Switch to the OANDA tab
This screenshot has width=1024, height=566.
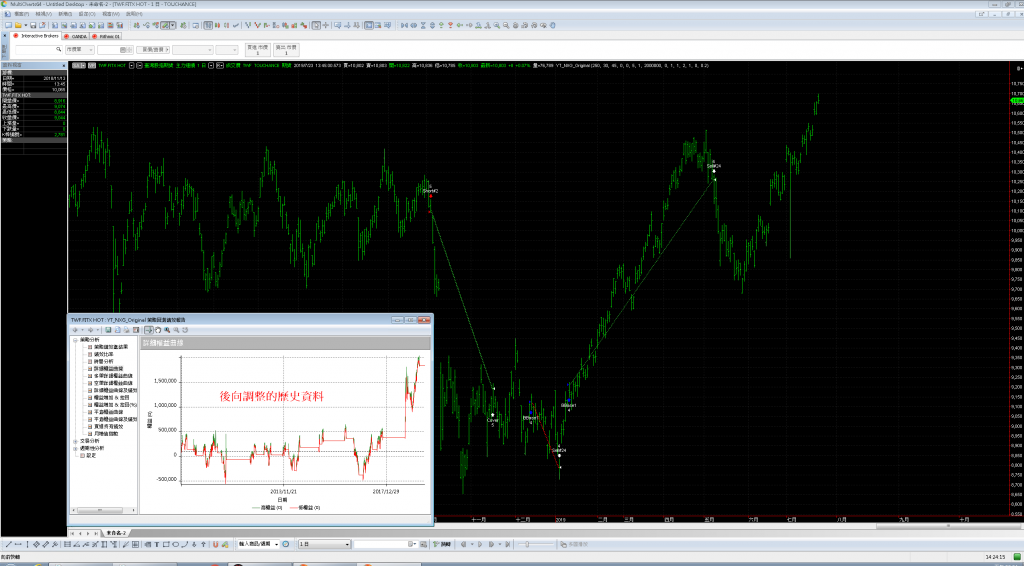tap(78, 36)
